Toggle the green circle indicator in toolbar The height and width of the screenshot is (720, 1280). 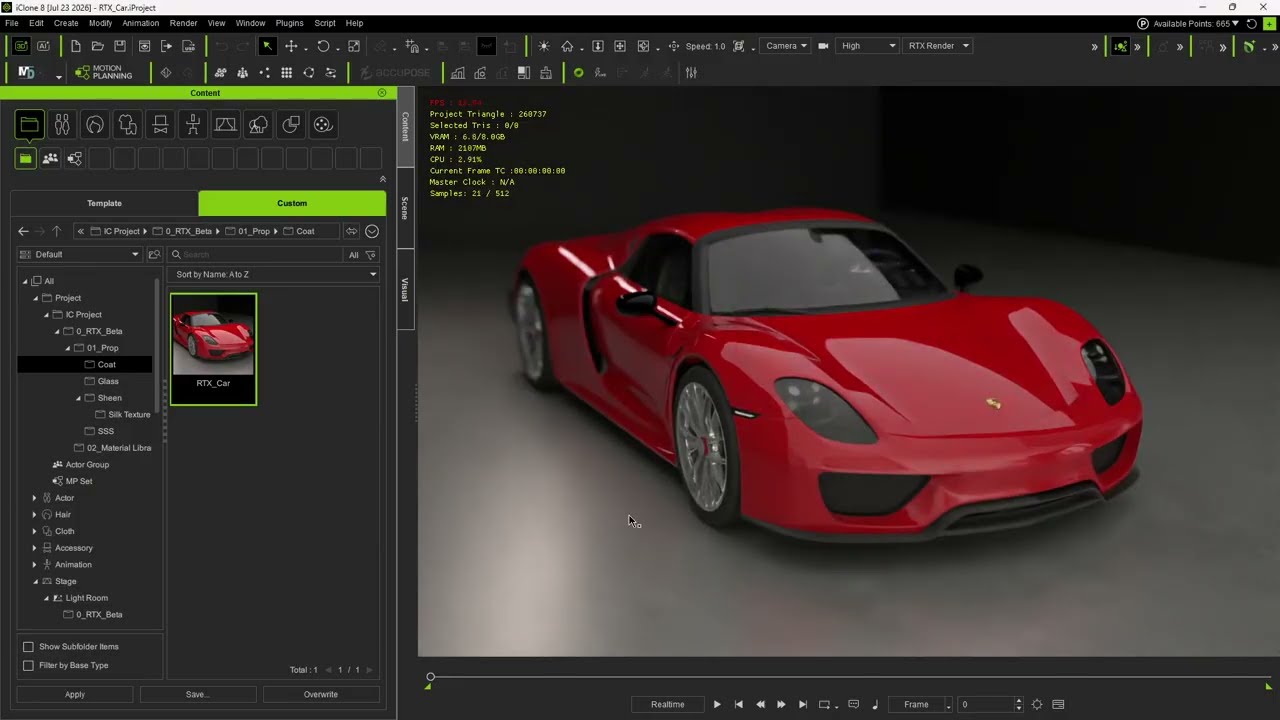(x=578, y=73)
